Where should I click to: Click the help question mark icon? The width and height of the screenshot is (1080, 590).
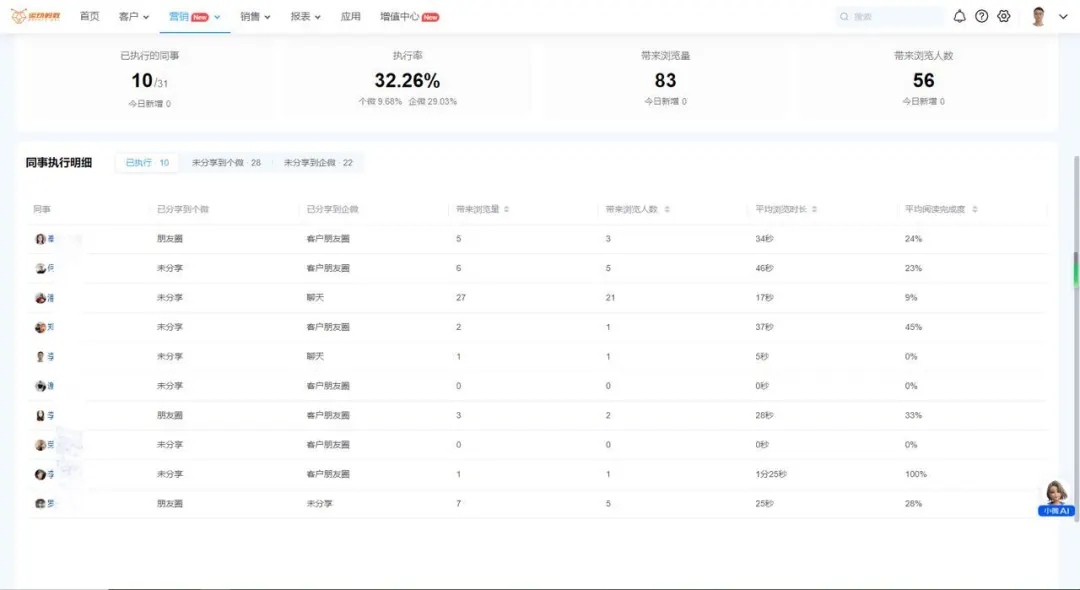point(981,17)
